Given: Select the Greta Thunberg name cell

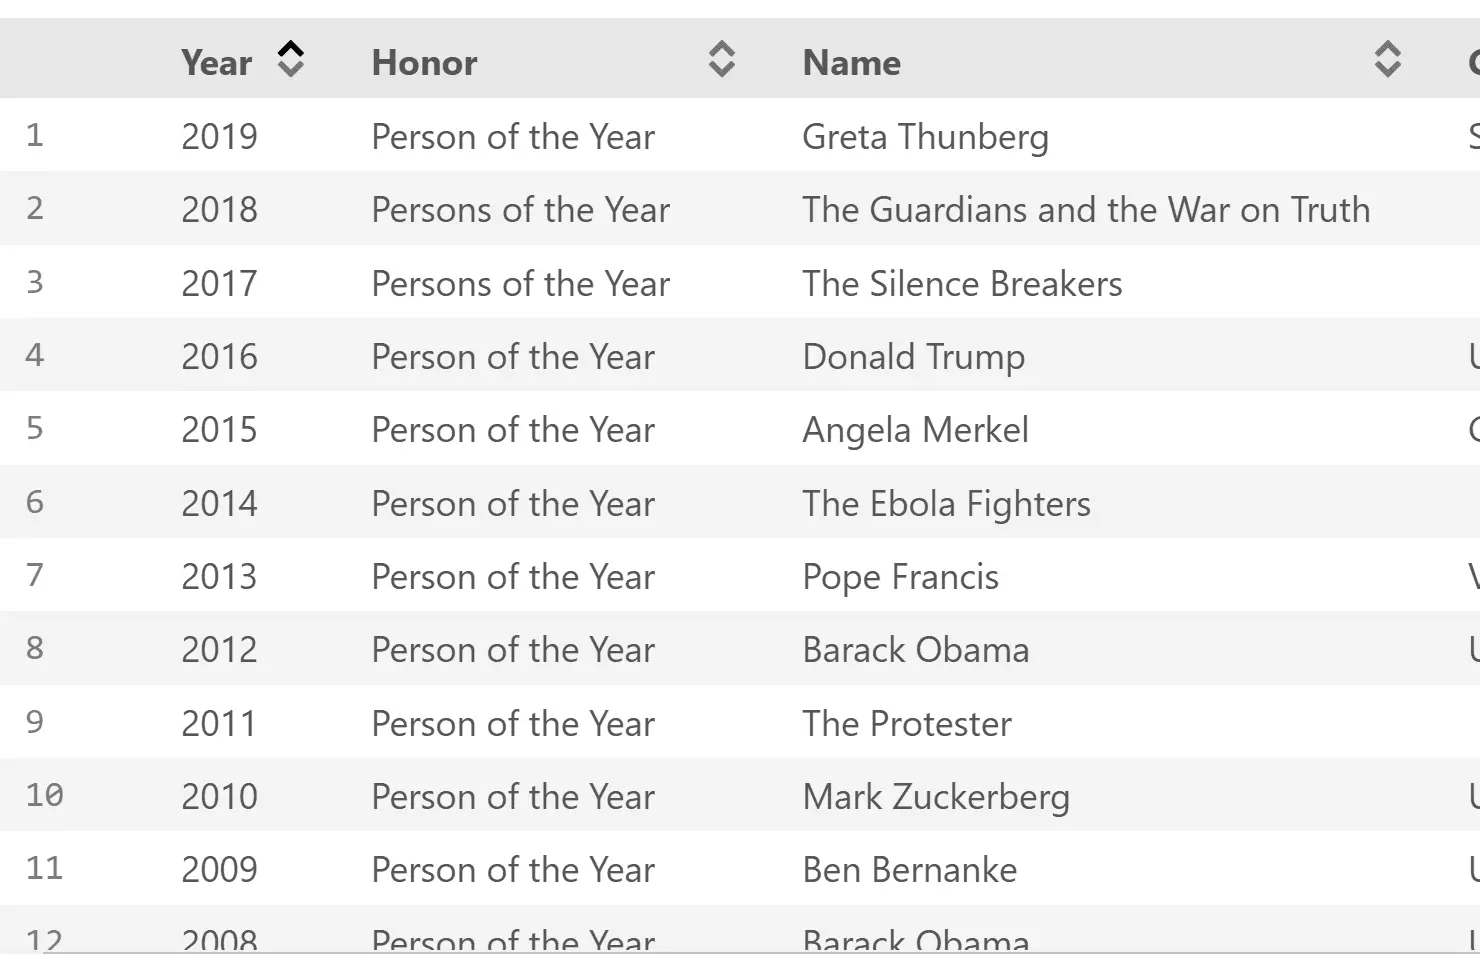Looking at the screenshot, I should click(925, 136).
